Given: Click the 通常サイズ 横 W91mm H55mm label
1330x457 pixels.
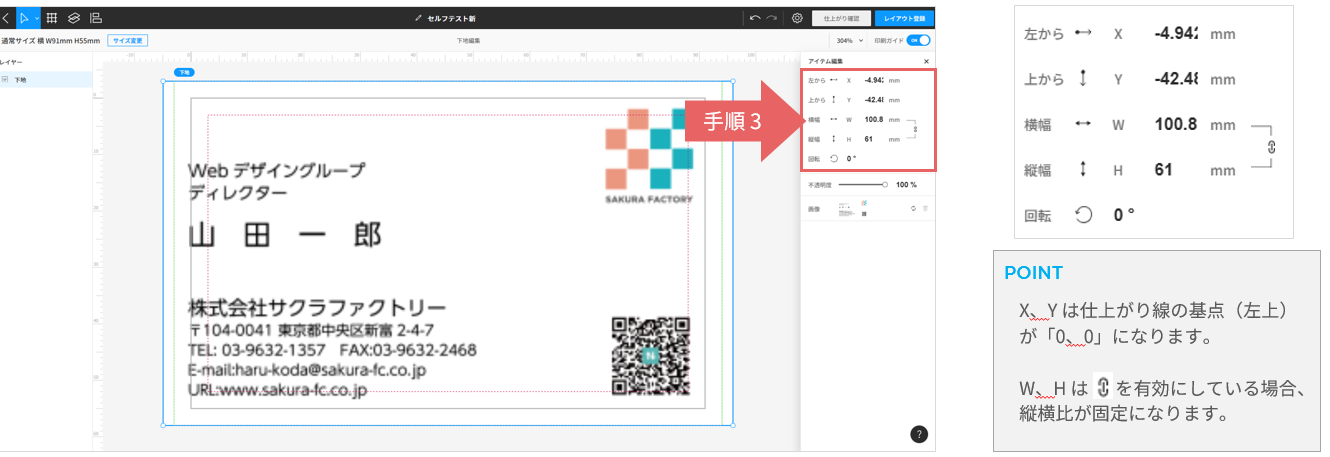Looking at the screenshot, I should point(51,41).
